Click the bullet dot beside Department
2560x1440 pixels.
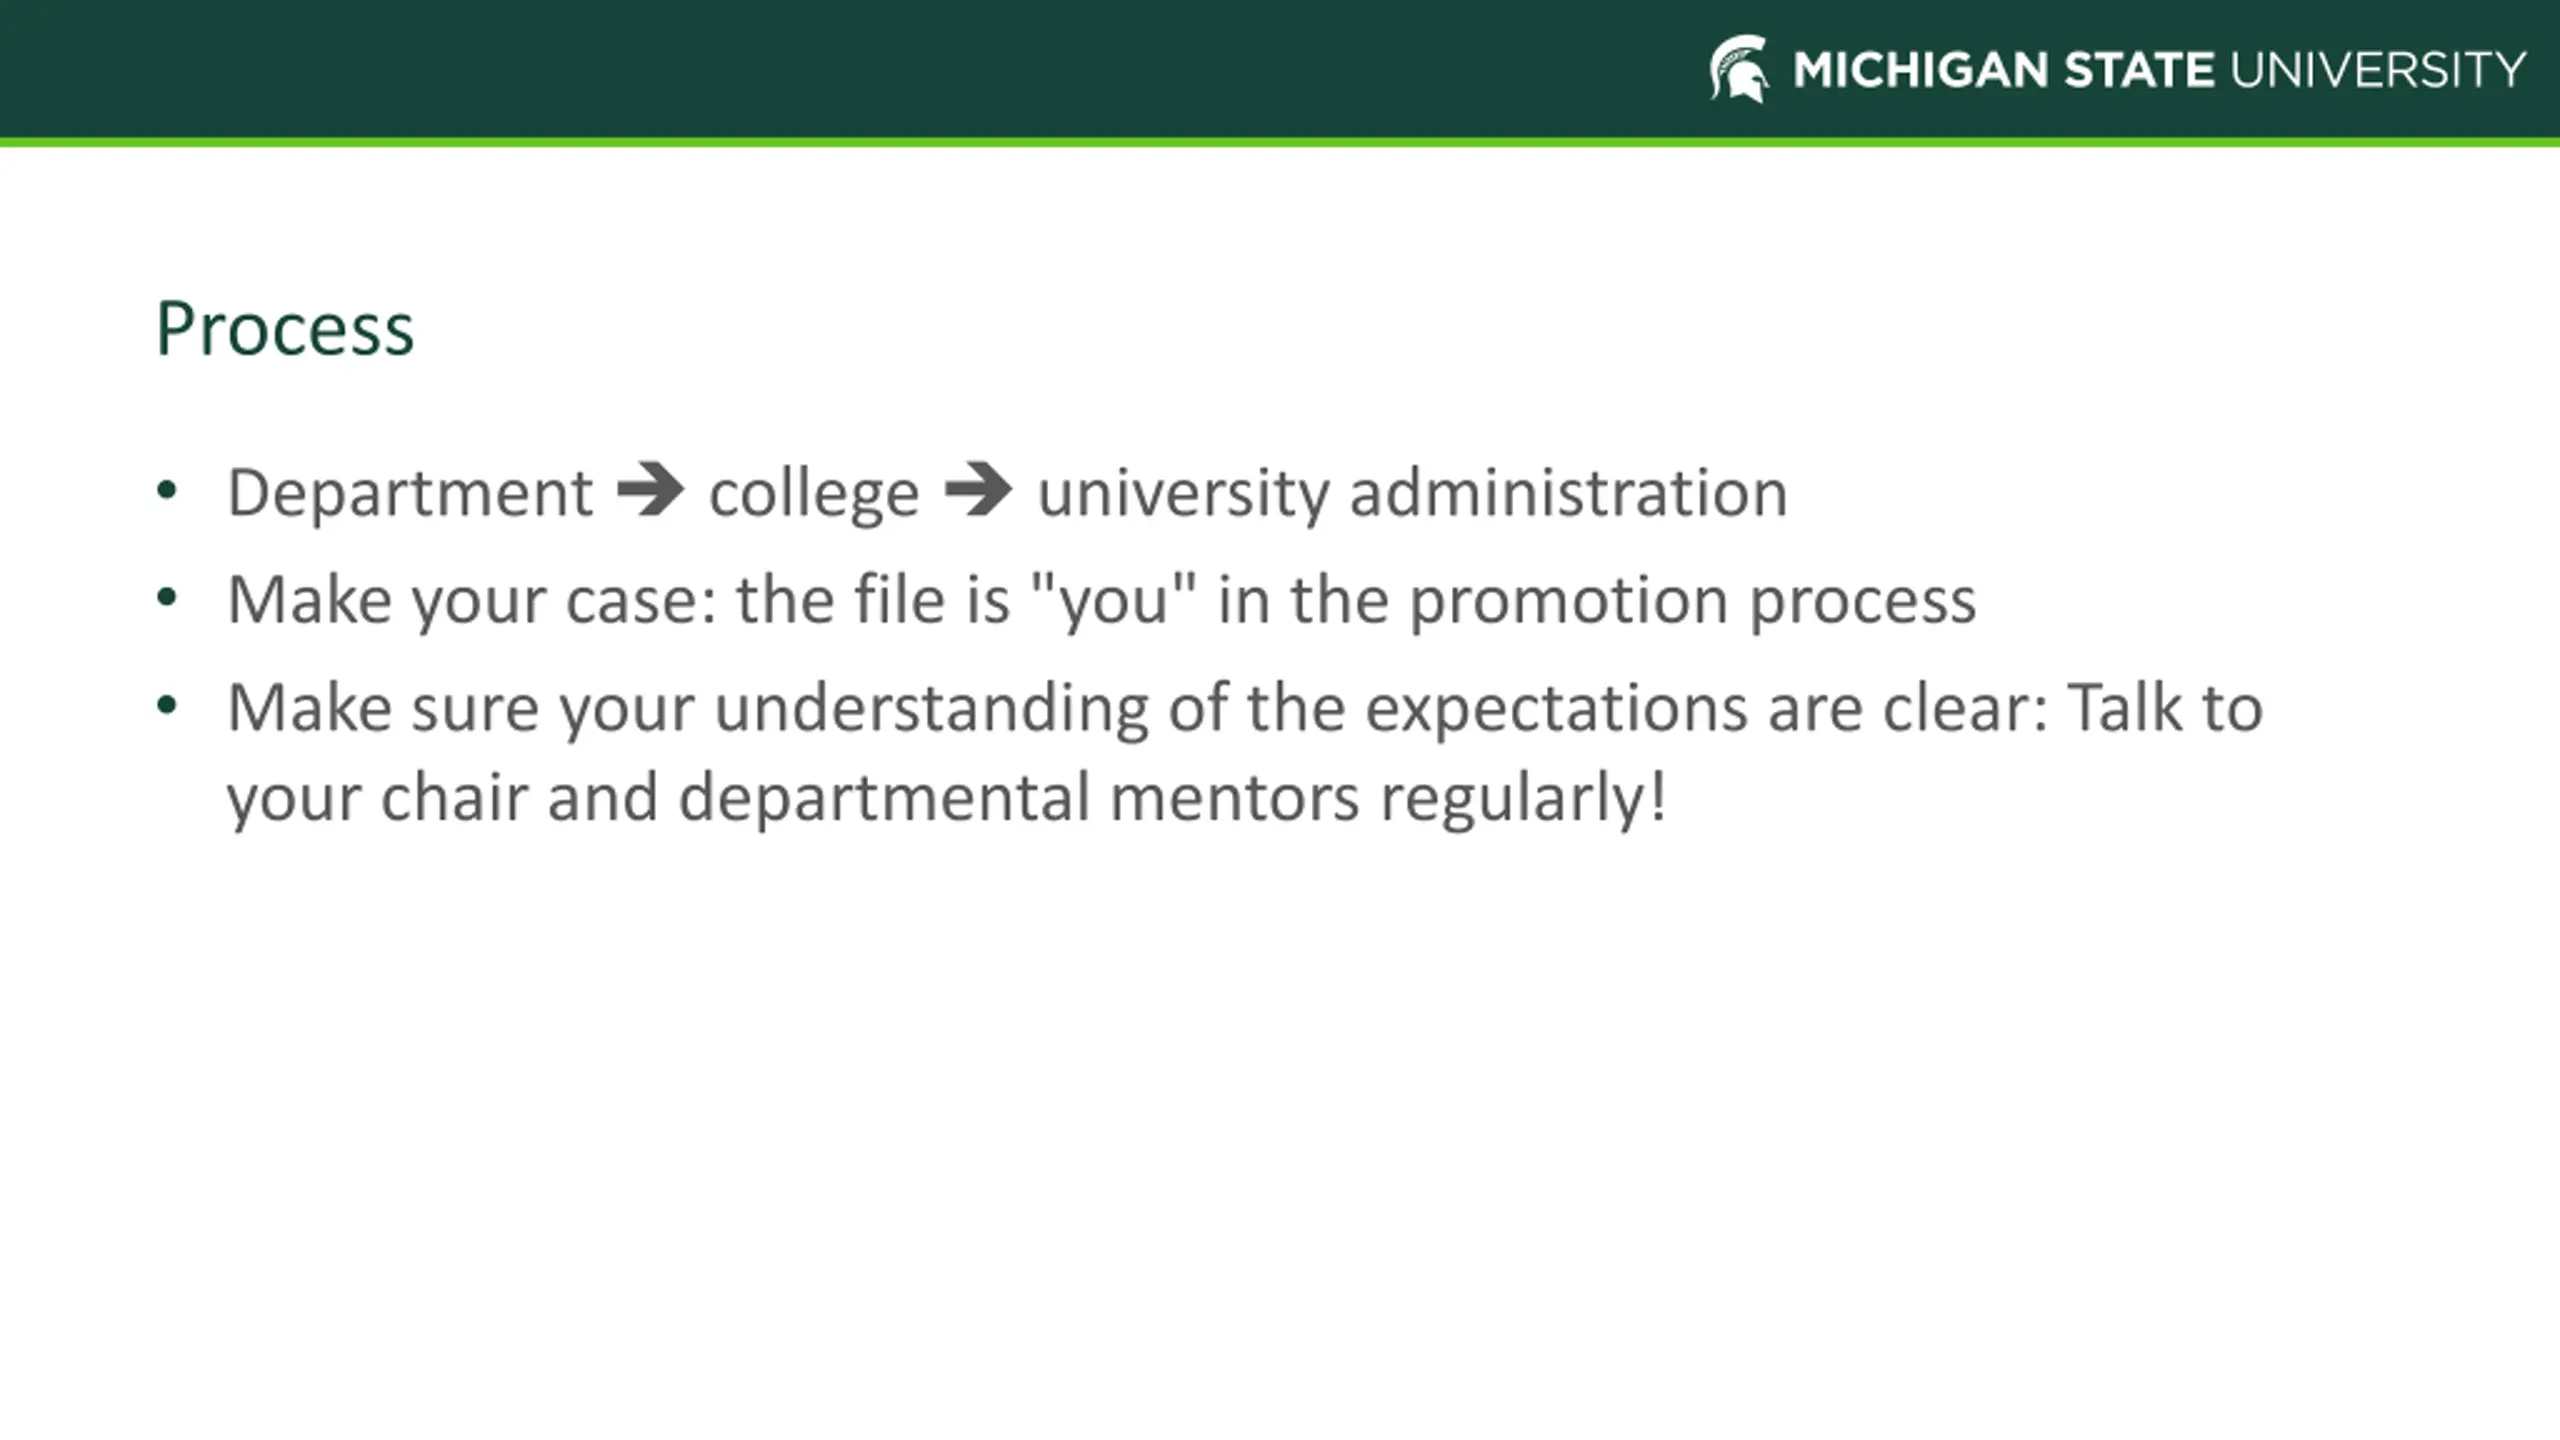[167, 491]
